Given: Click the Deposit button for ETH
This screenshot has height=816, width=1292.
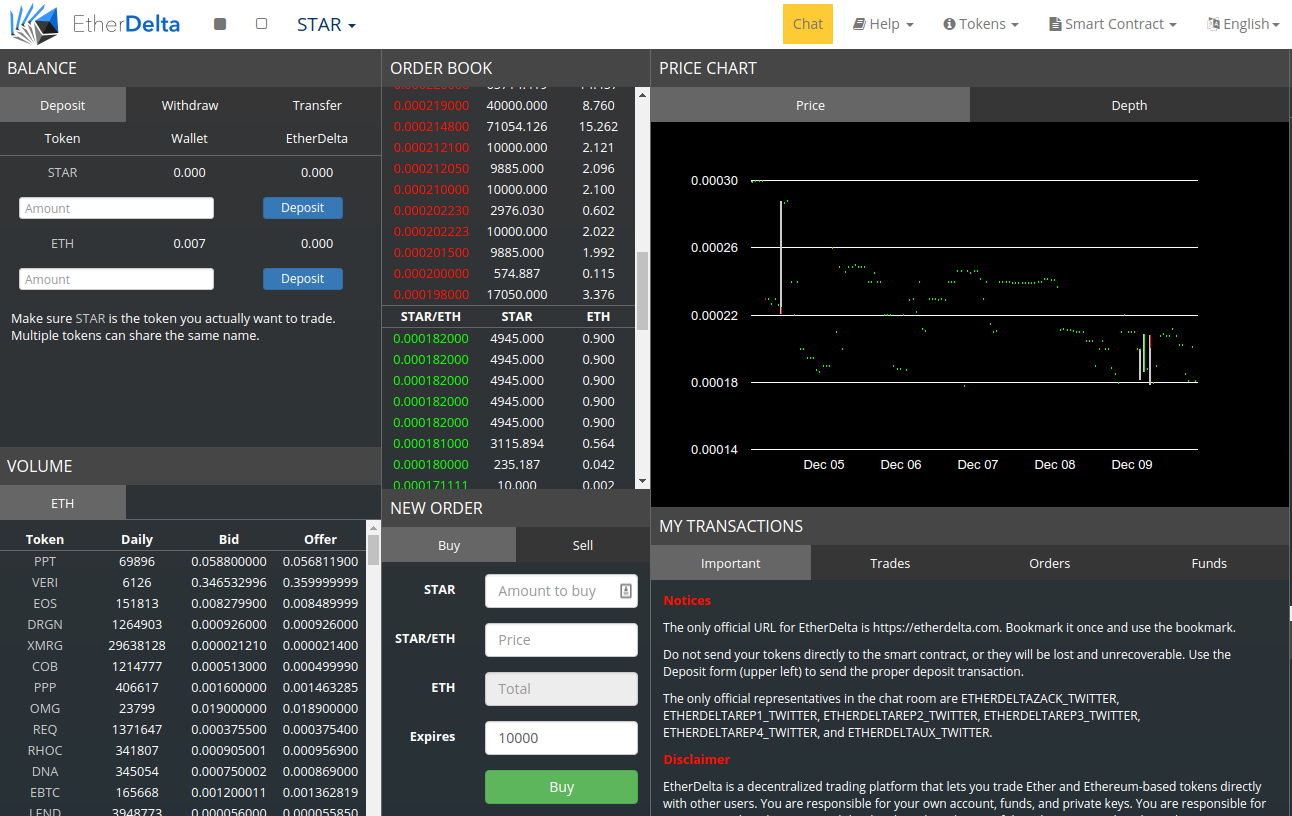Looking at the screenshot, I should (303, 279).
